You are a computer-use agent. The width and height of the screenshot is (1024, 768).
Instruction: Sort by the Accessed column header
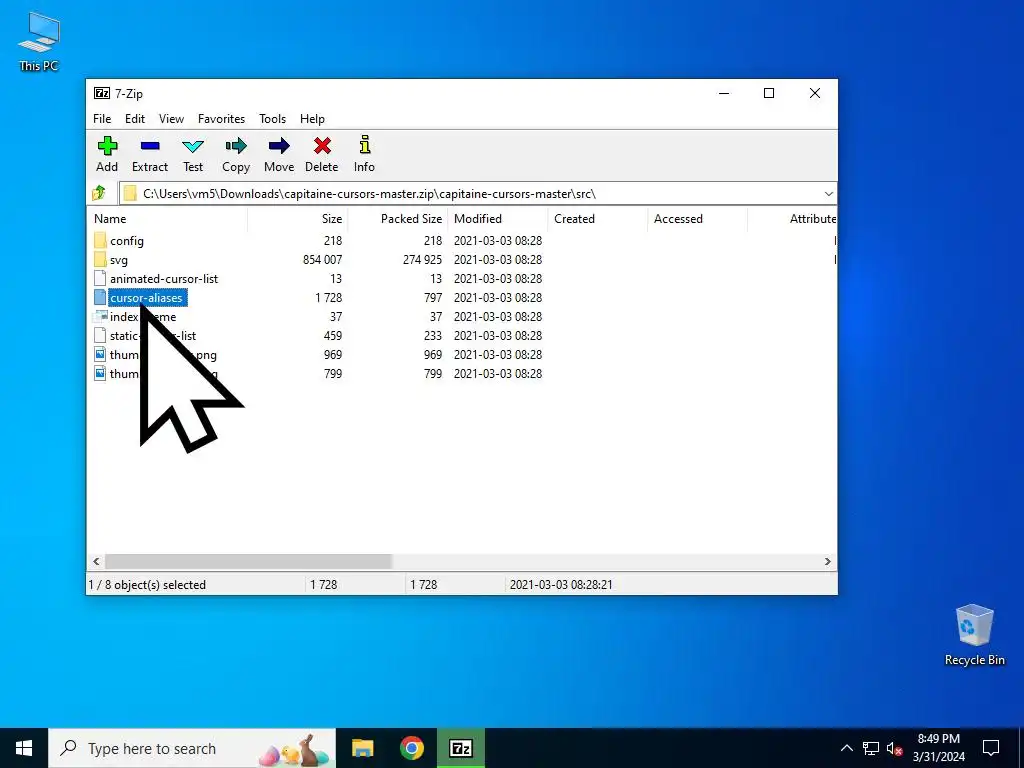click(697, 219)
